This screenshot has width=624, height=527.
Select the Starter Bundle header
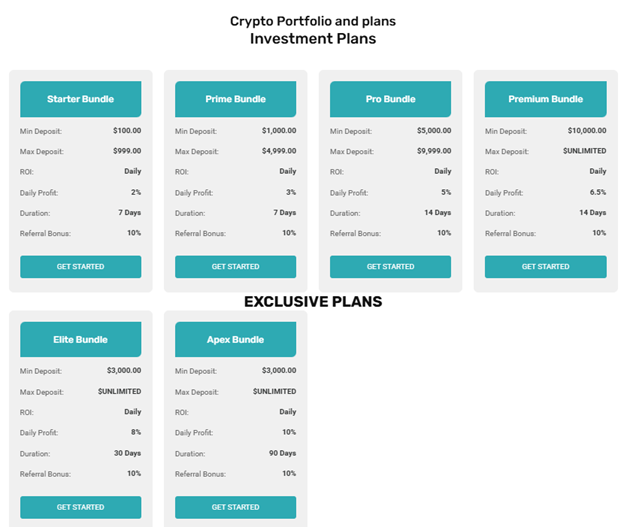[x=80, y=100]
